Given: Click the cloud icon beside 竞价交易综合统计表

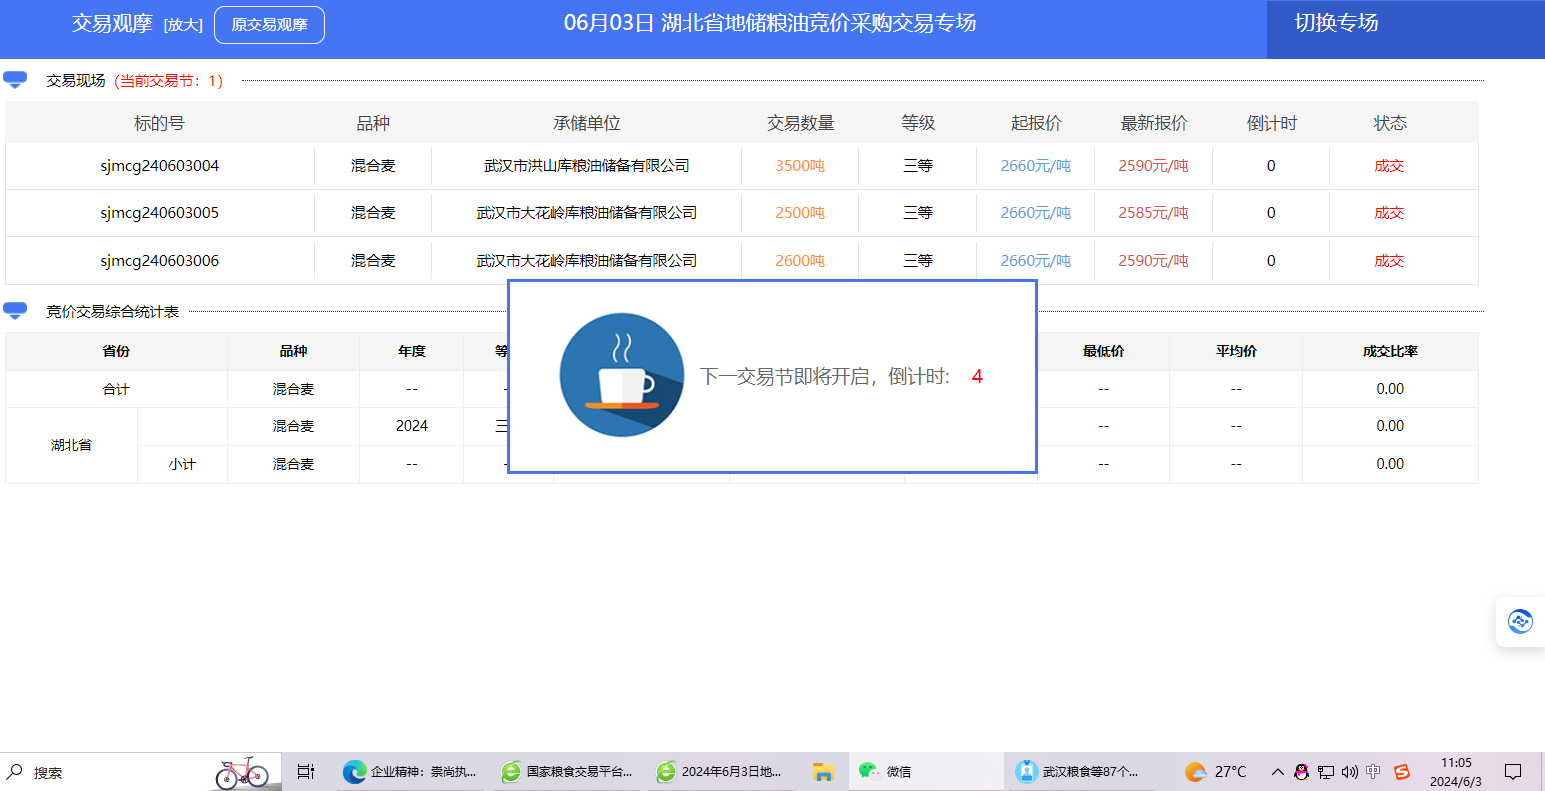Looking at the screenshot, I should tap(14, 310).
